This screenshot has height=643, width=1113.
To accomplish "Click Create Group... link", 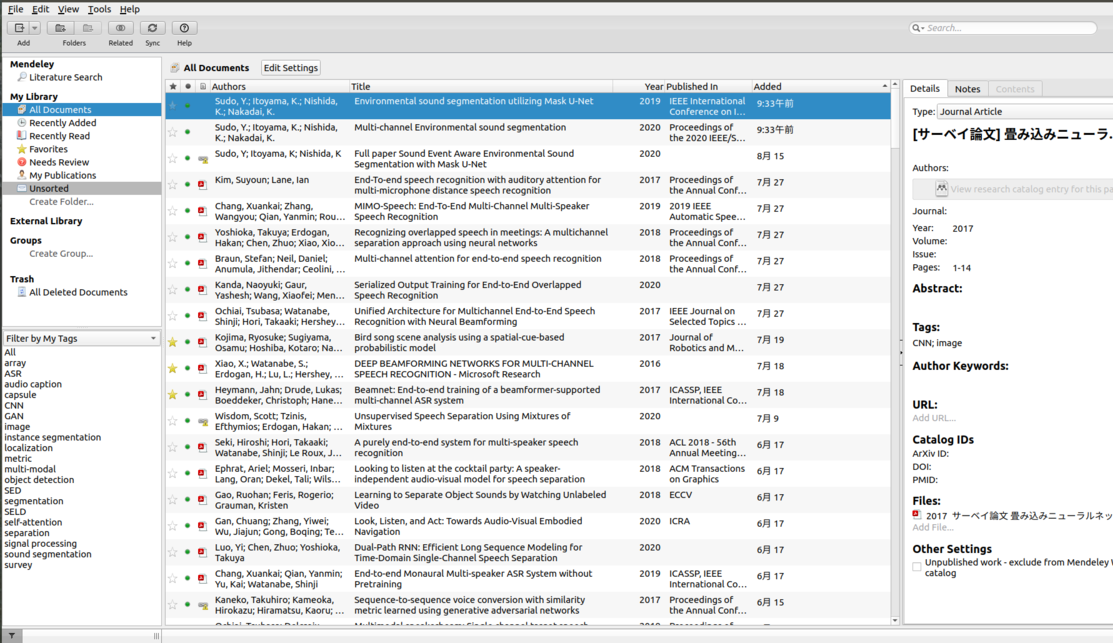I will [61, 253].
